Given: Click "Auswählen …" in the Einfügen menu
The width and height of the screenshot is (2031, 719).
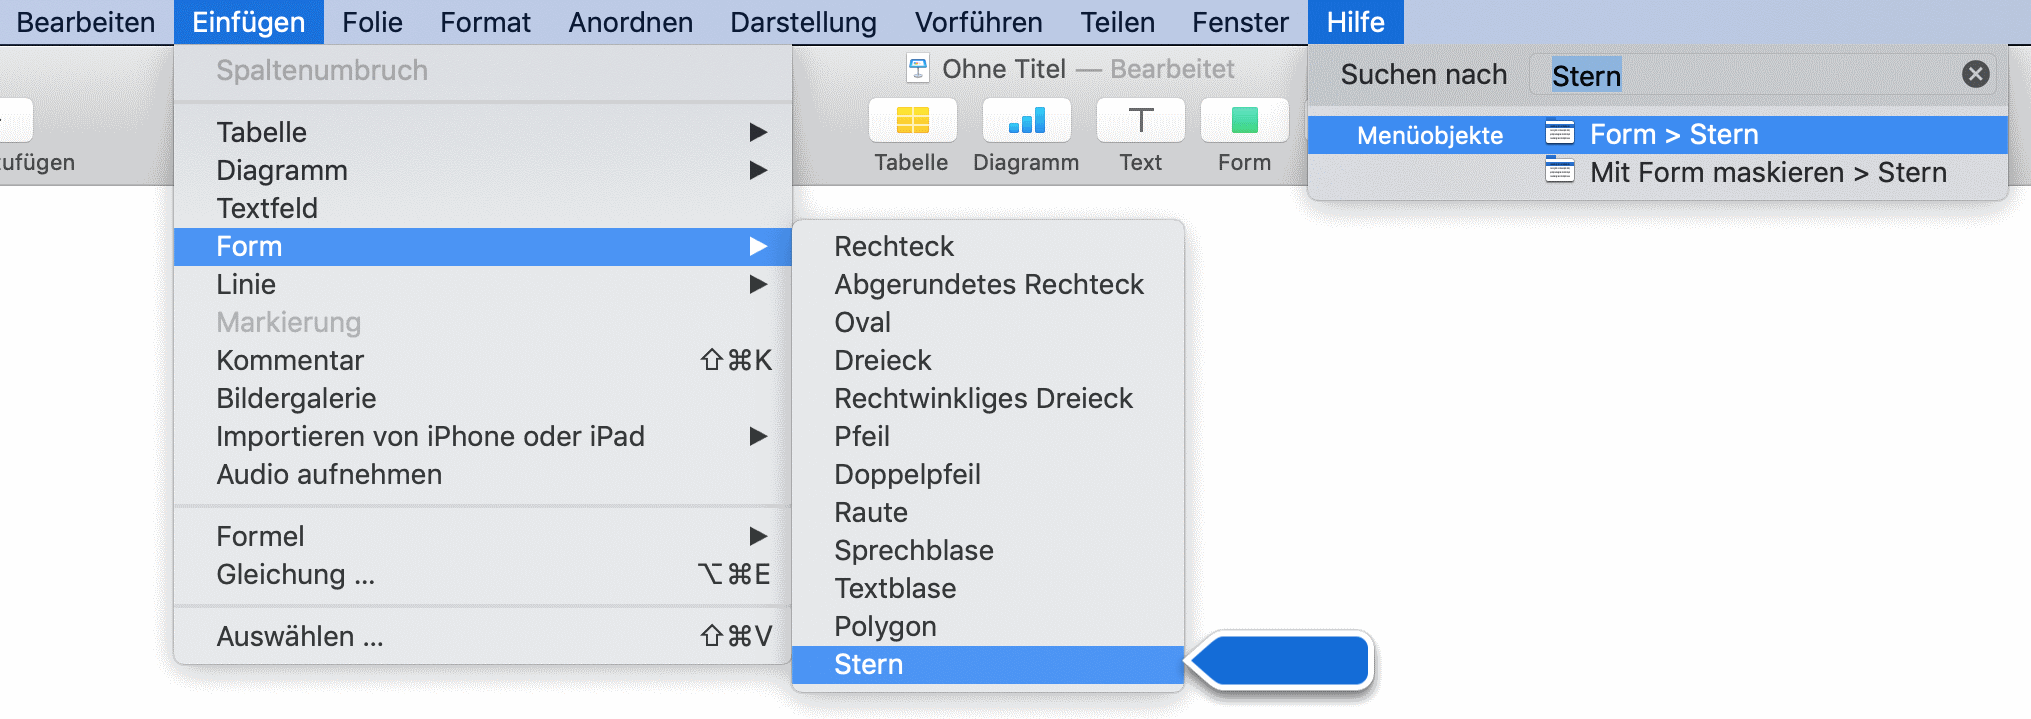Looking at the screenshot, I should click(x=298, y=635).
